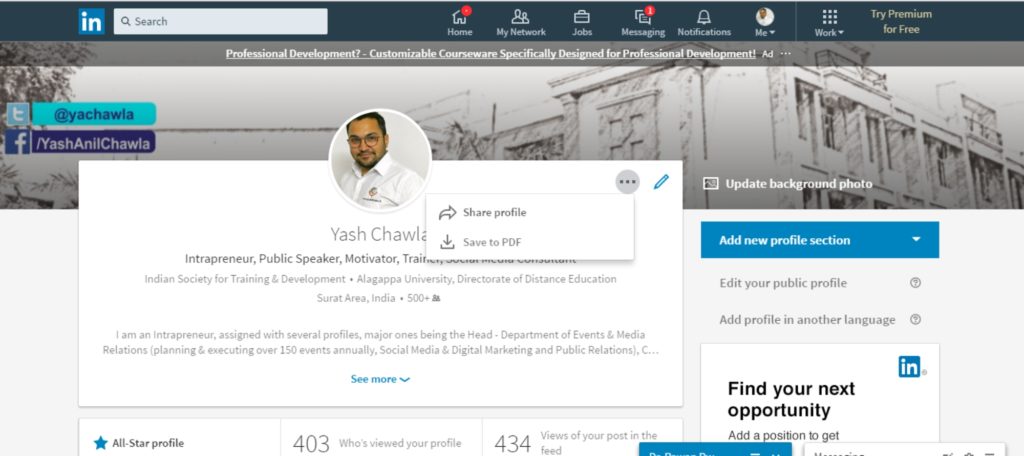The image size is (1024, 456).
Task: Click into the Search field
Action: 220,22
